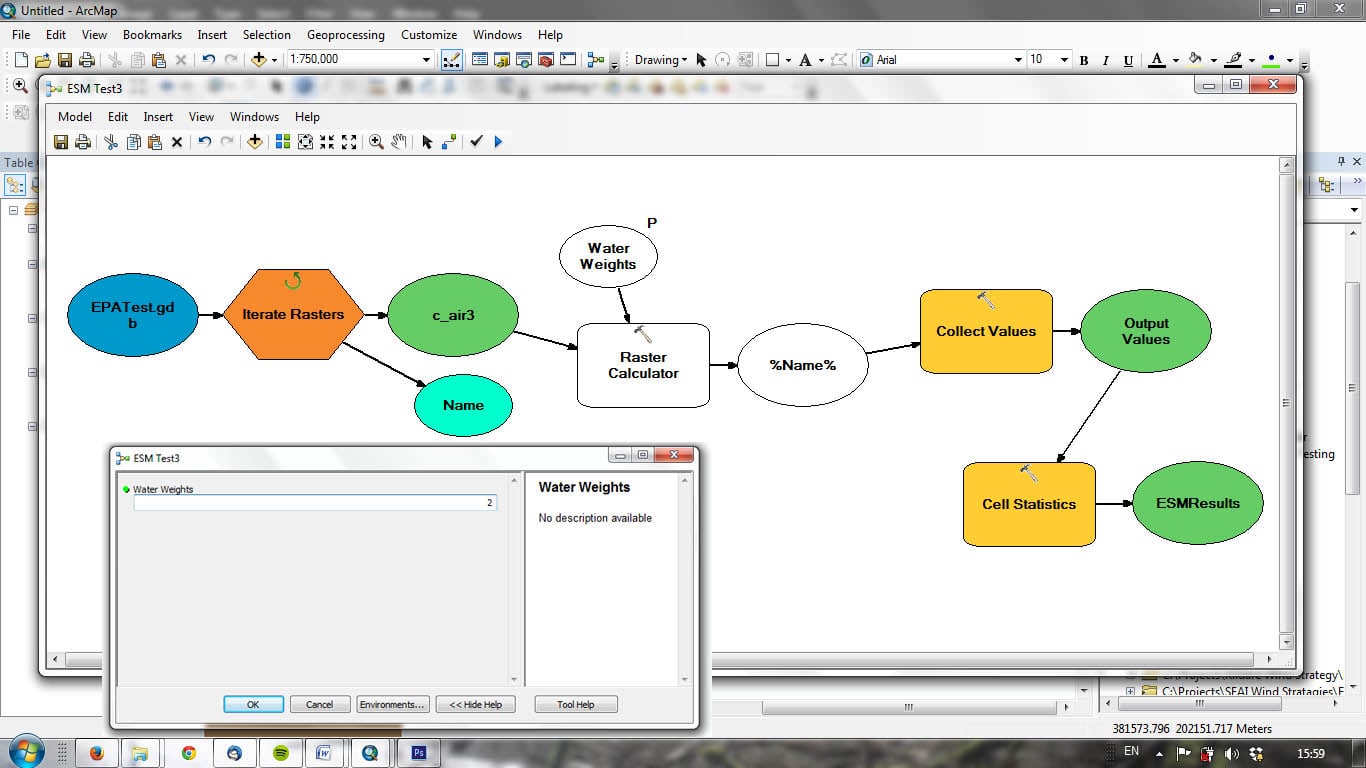Toggle Italic text formatting
The image size is (1366, 768).
(x=1106, y=60)
